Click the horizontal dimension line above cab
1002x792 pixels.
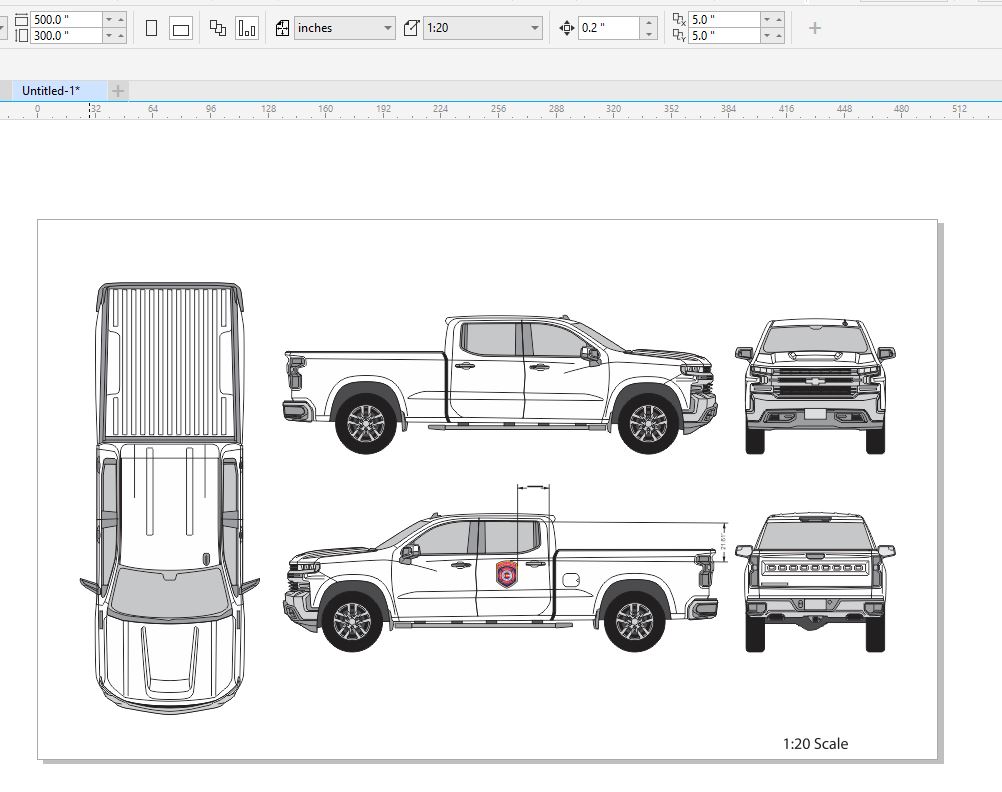[533, 488]
